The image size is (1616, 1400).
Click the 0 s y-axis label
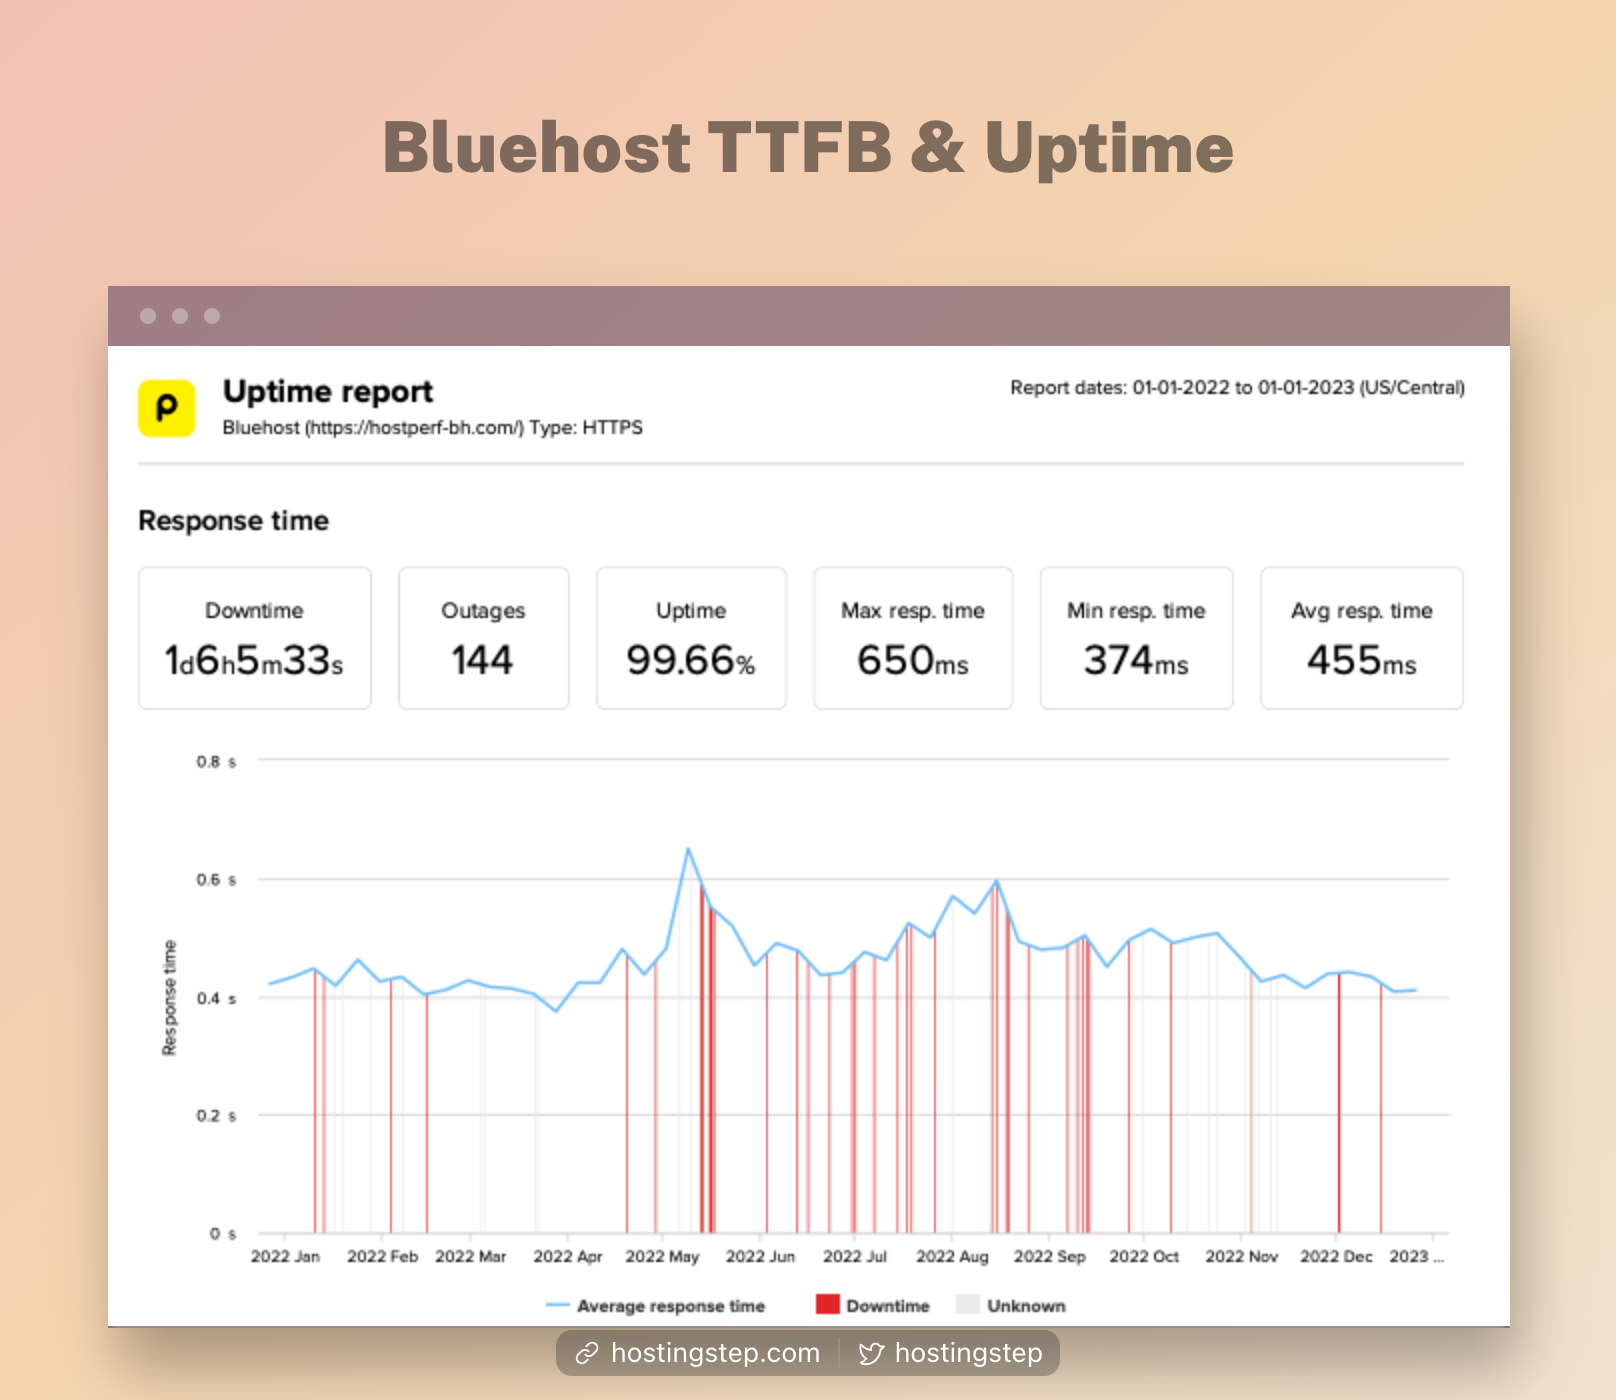pos(223,1234)
